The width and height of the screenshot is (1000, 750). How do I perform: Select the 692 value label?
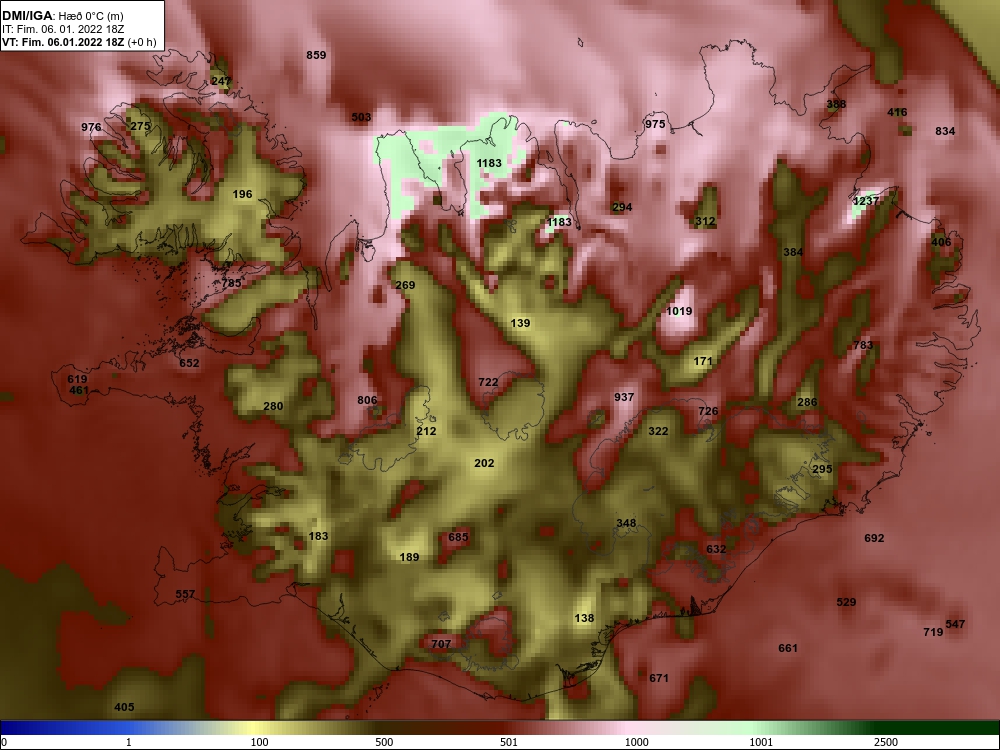tap(874, 538)
